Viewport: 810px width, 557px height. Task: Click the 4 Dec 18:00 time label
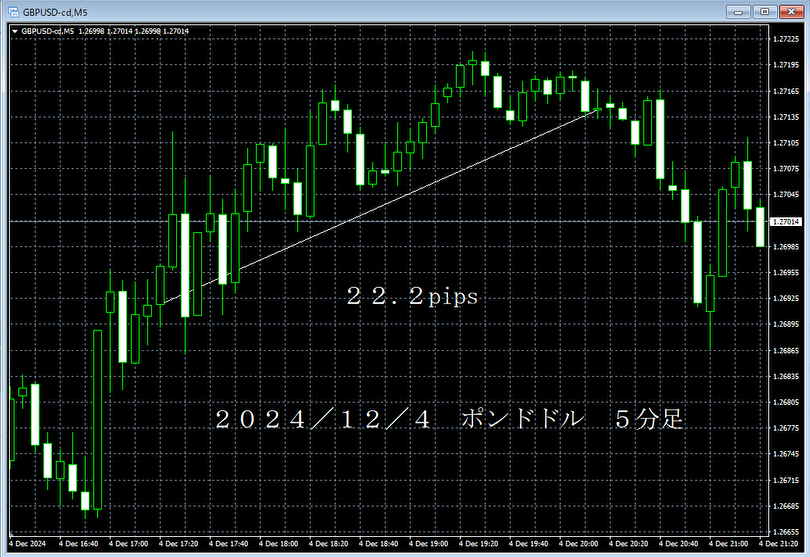279,544
